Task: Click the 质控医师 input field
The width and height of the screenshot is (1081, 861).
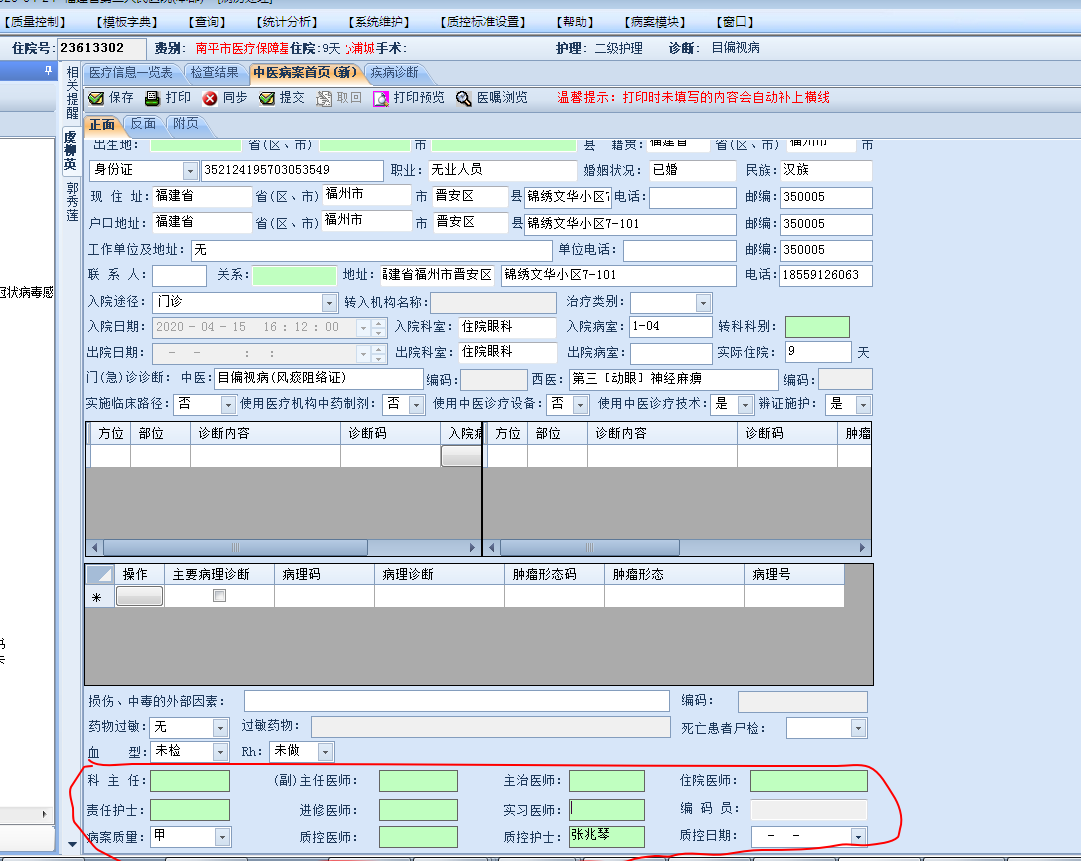Action: (x=418, y=837)
